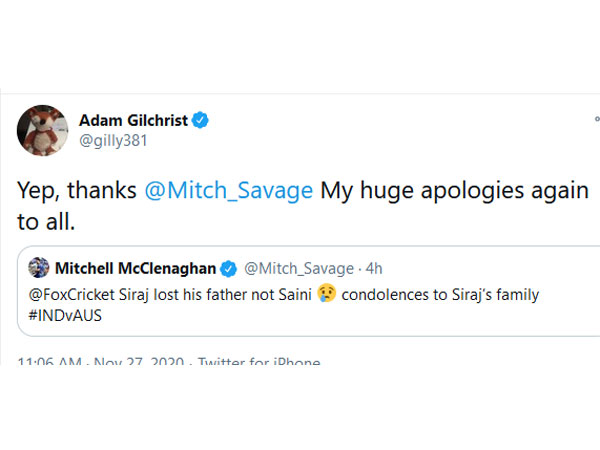Click @Mitch_Savage mention in the reply text
The height and width of the screenshot is (450, 600).
[226, 191]
